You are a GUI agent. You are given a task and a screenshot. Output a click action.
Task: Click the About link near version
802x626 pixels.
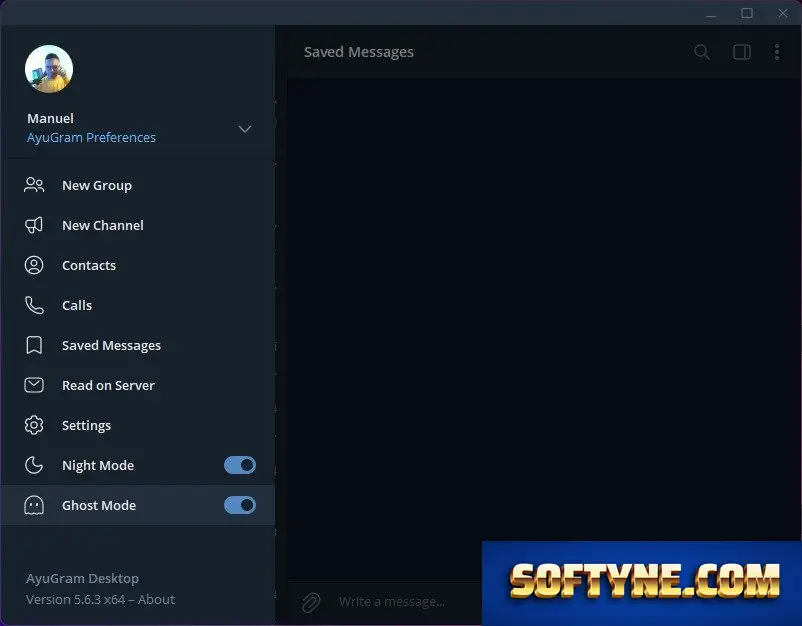click(156, 599)
